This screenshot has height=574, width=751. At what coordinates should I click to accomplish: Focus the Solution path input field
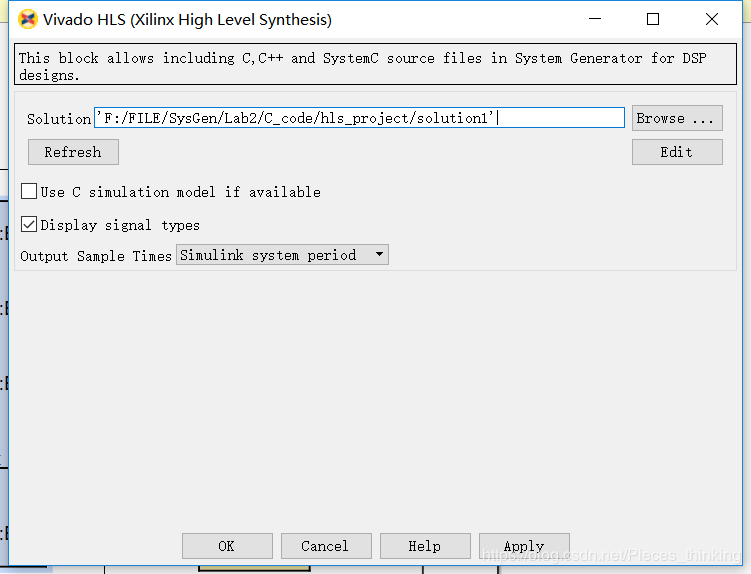coord(359,117)
